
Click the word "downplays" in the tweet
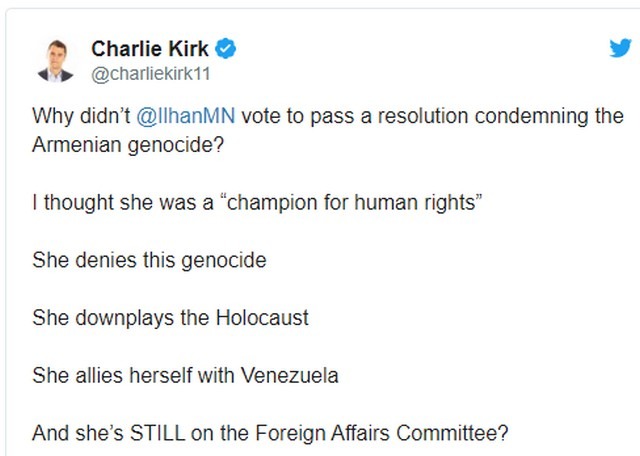click(x=124, y=318)
